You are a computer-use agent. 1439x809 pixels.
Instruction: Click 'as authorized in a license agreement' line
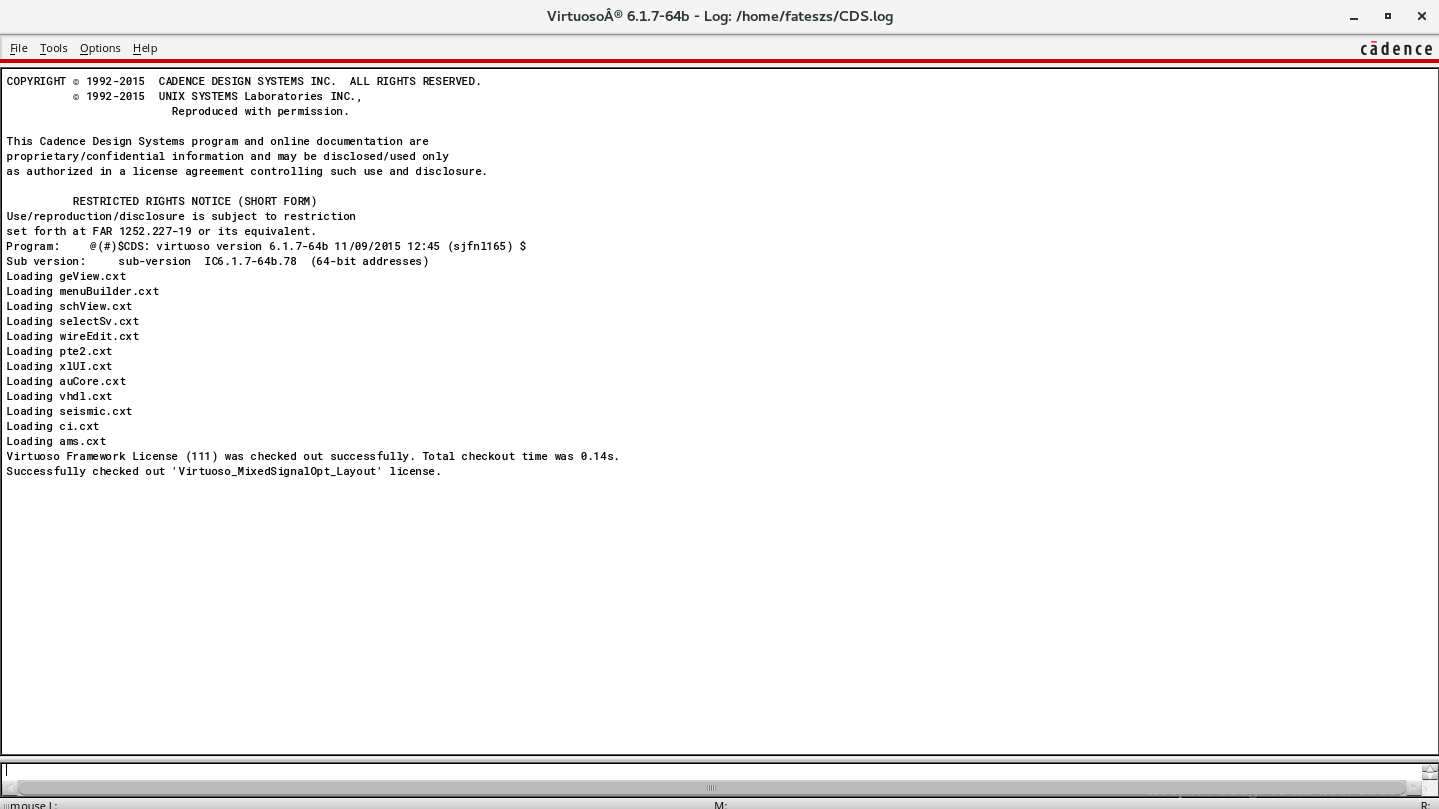click(x=247, y=171)
